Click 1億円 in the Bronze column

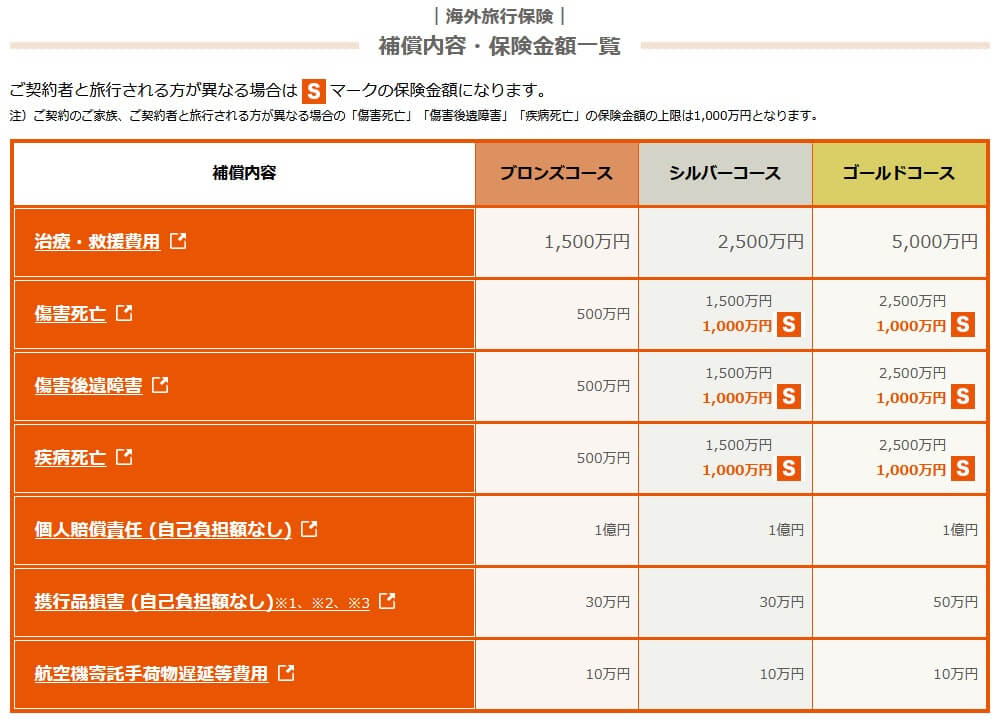[612, 530]
